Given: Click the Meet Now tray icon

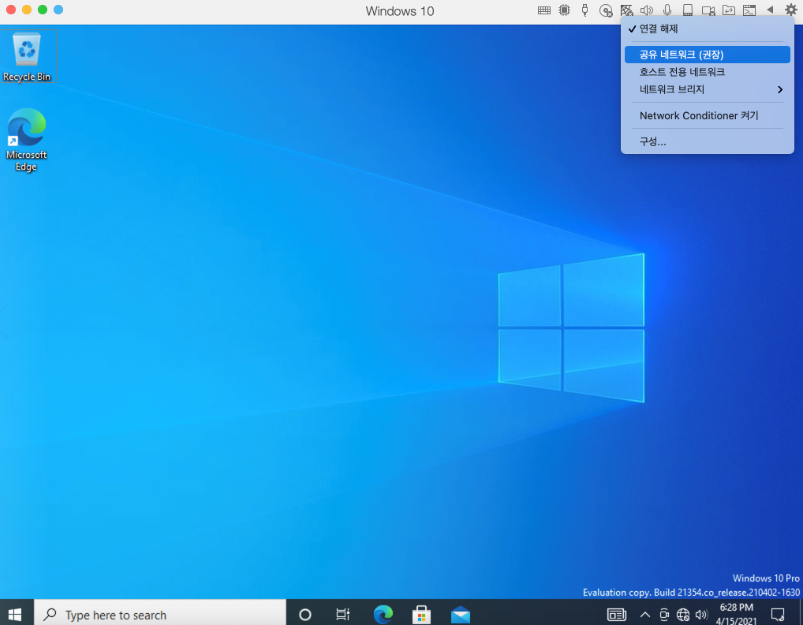Looking at the screenshot, I should (664, 614).
